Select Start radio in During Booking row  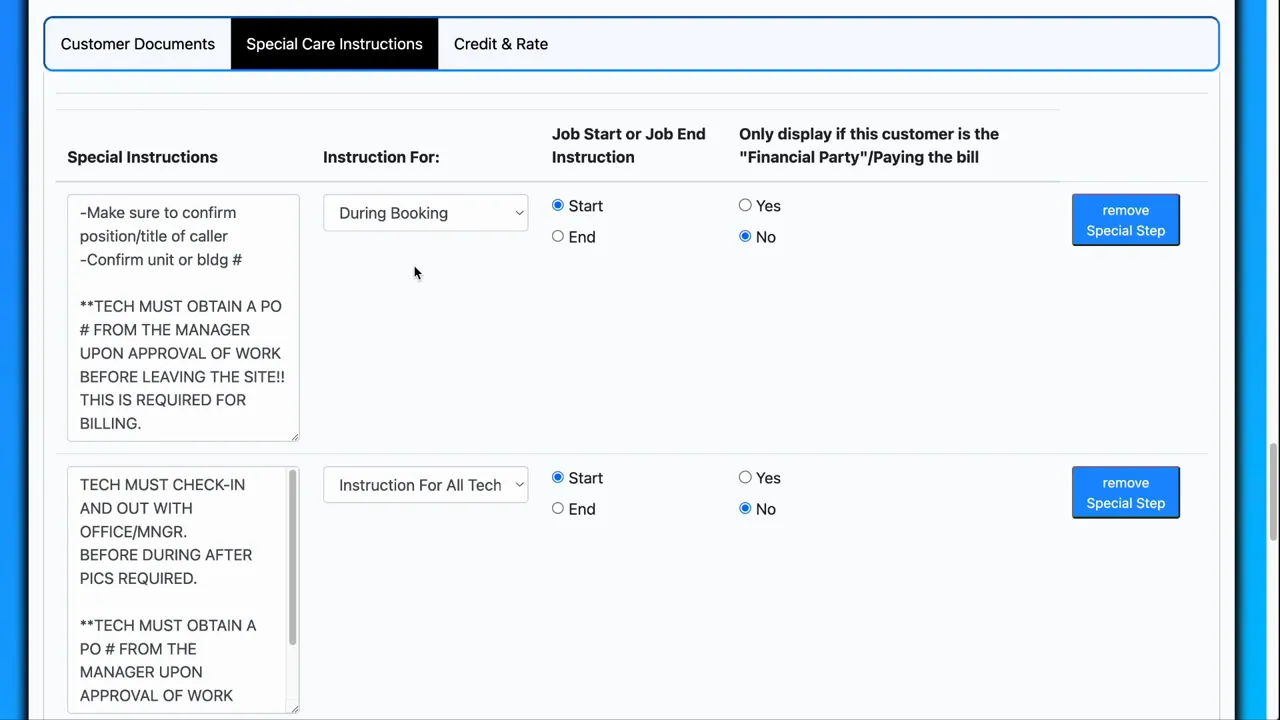(558, 205)
